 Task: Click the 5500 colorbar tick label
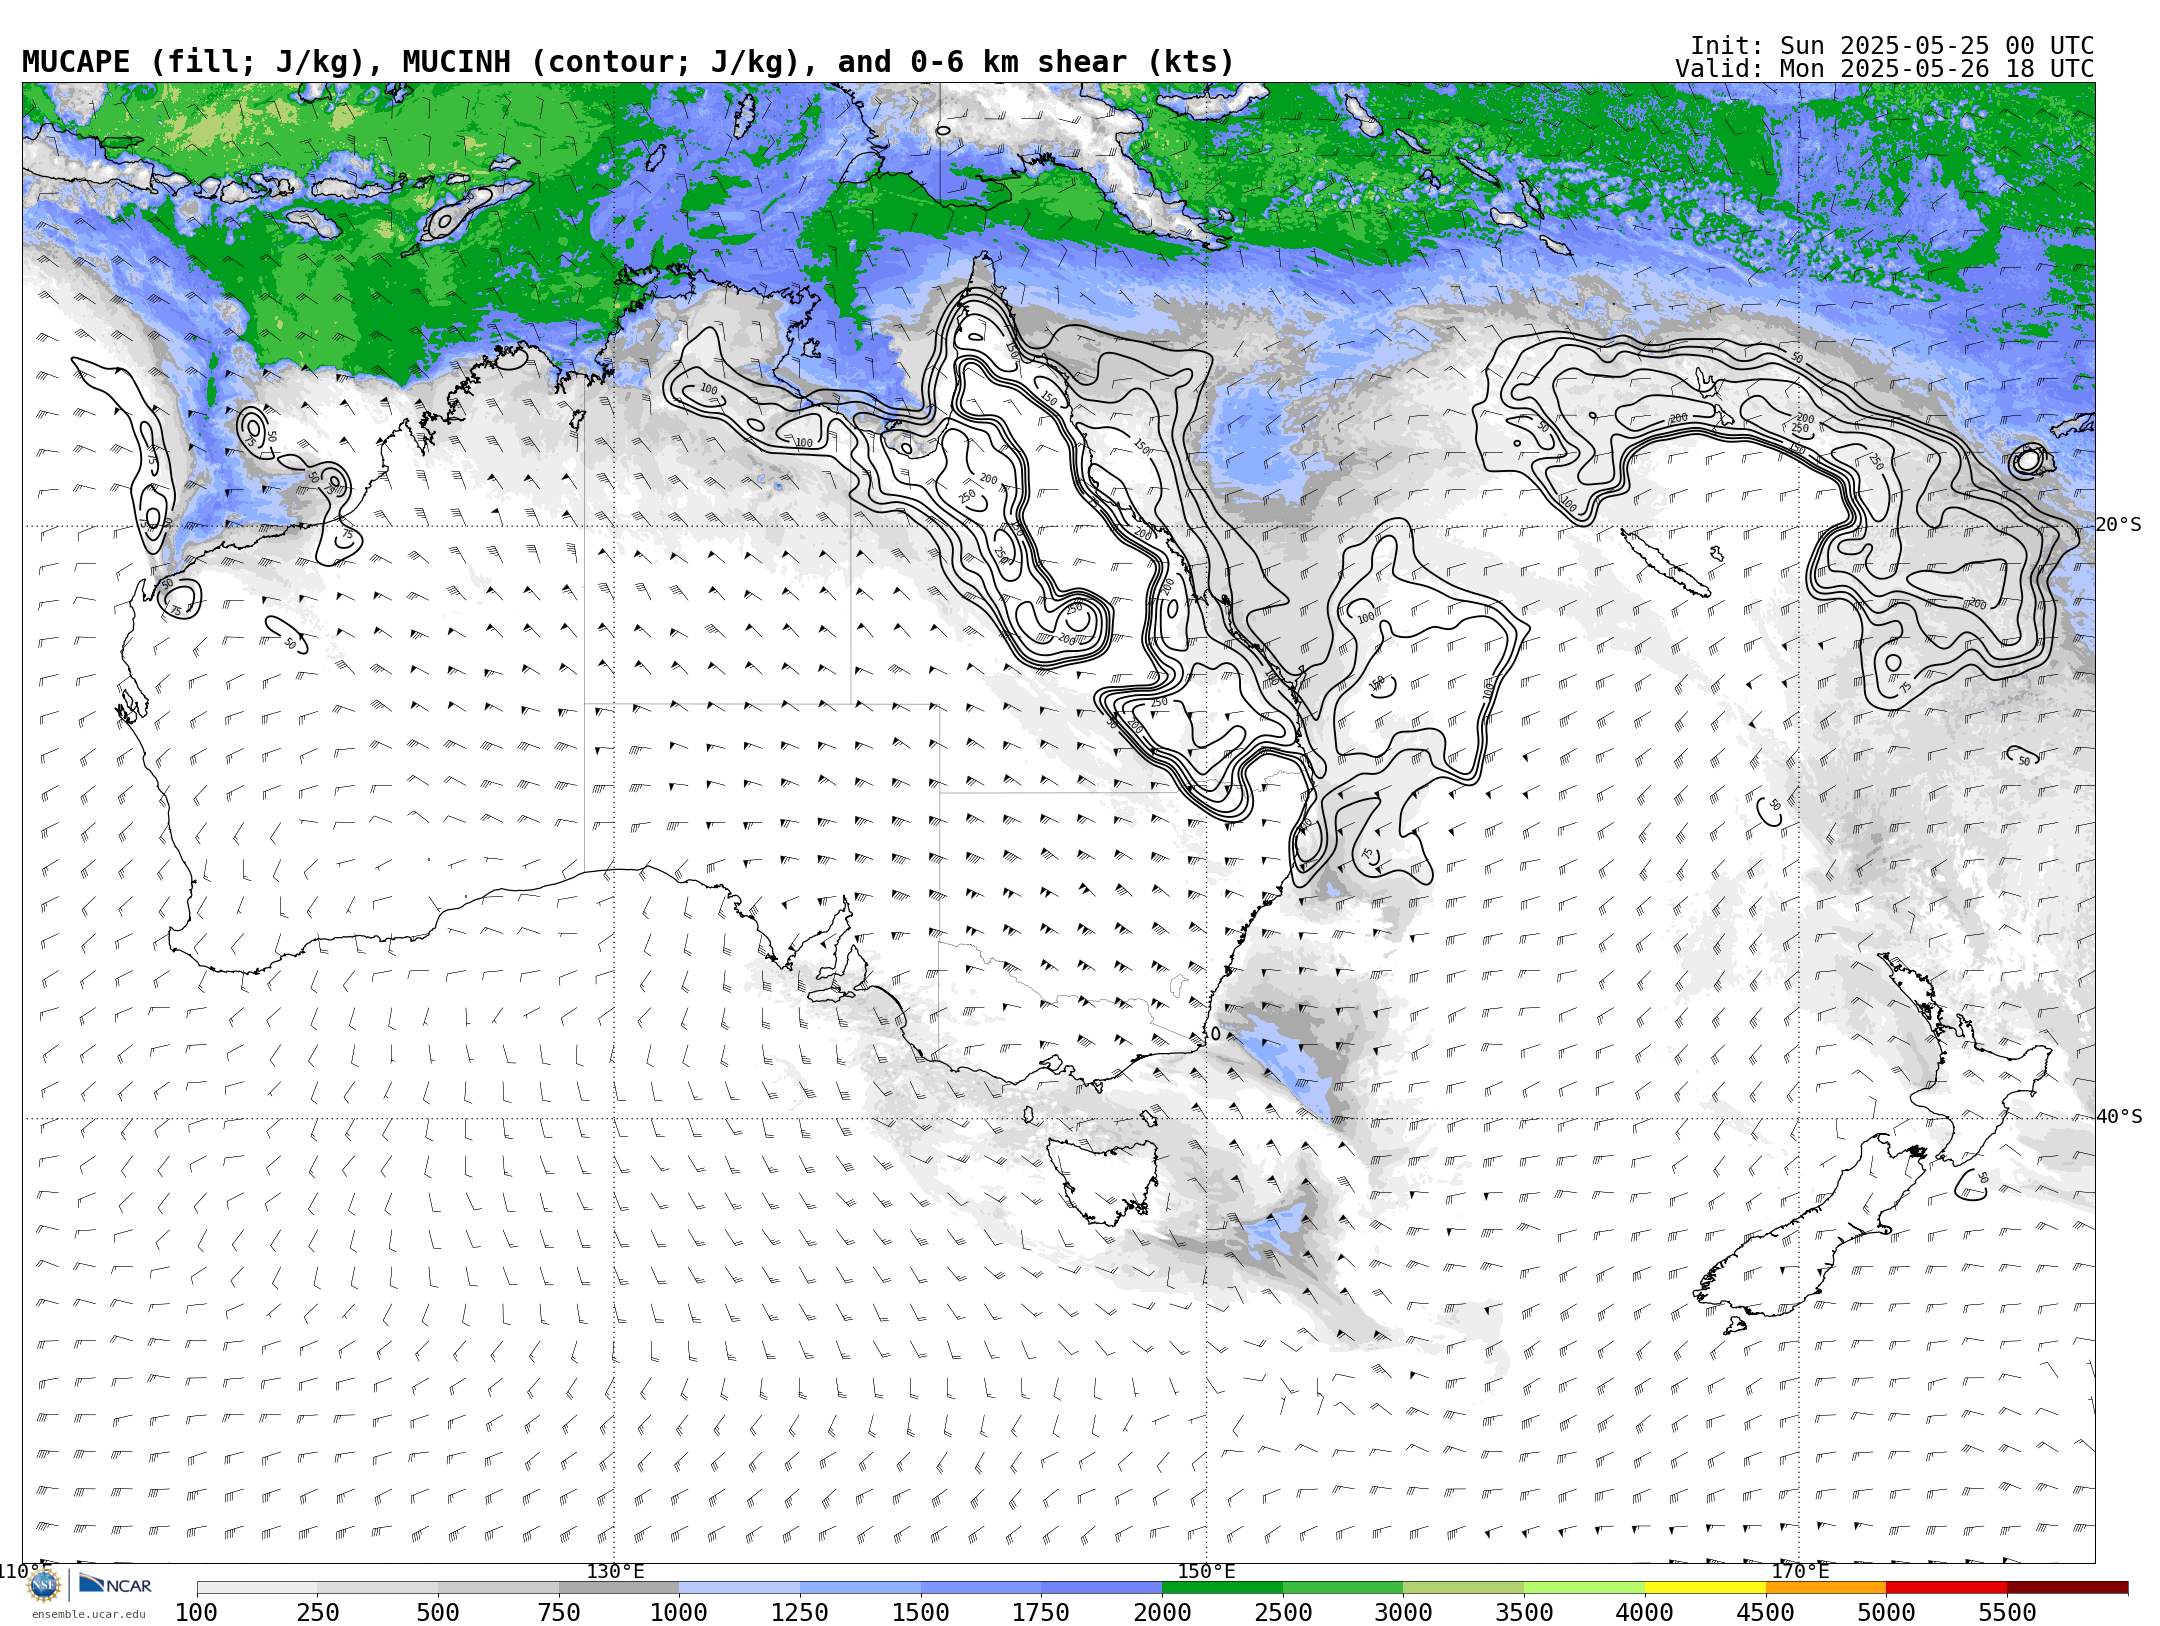click(2007, 1613)
